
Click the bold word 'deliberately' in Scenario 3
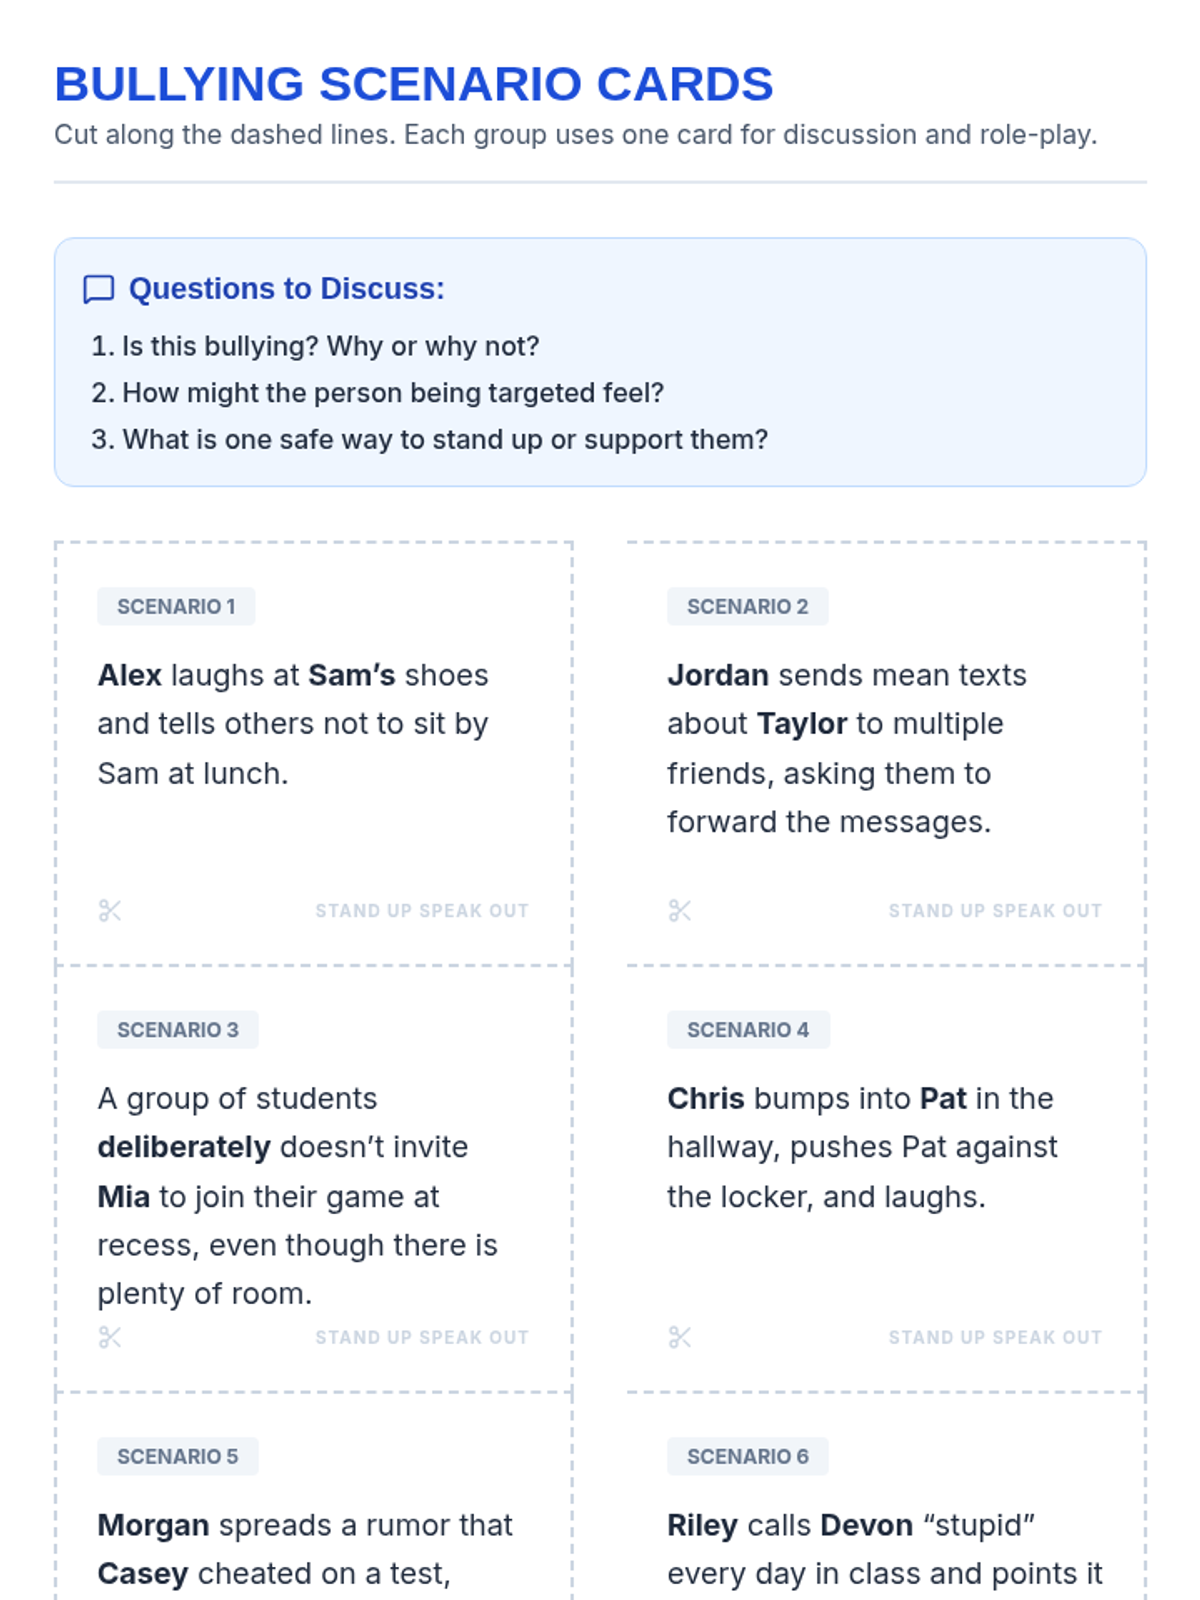click(x=184, y=1147)
